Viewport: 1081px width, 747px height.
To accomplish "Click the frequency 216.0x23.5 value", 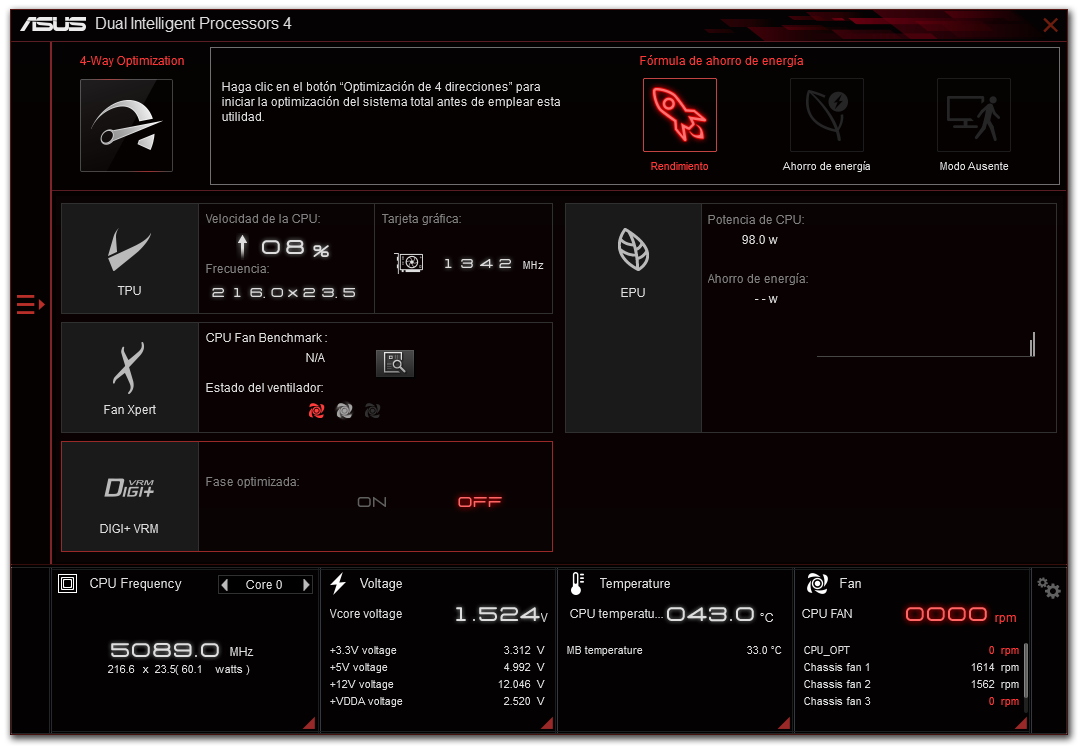I will click(x=283, y=293).
